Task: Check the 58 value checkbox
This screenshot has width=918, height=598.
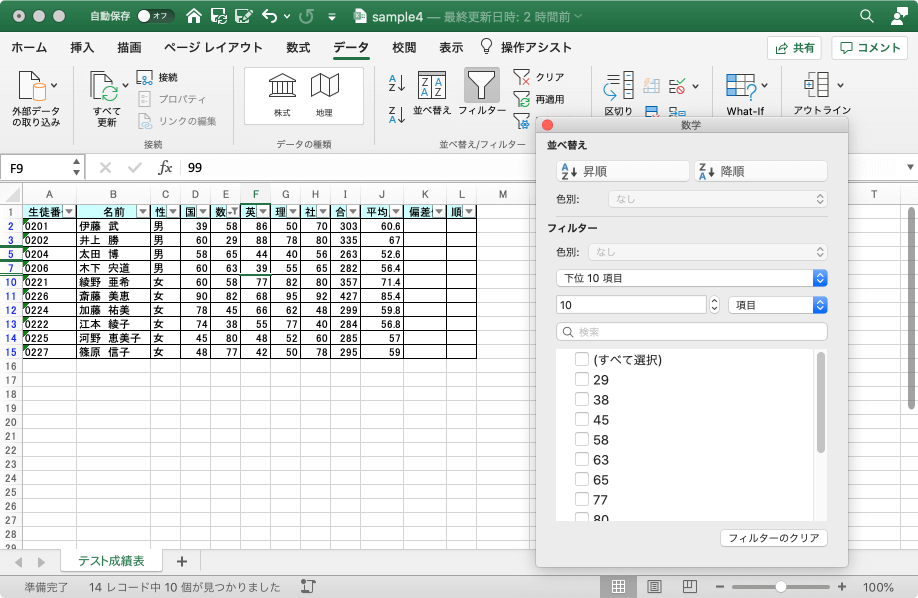Action: tap(581, 439)
